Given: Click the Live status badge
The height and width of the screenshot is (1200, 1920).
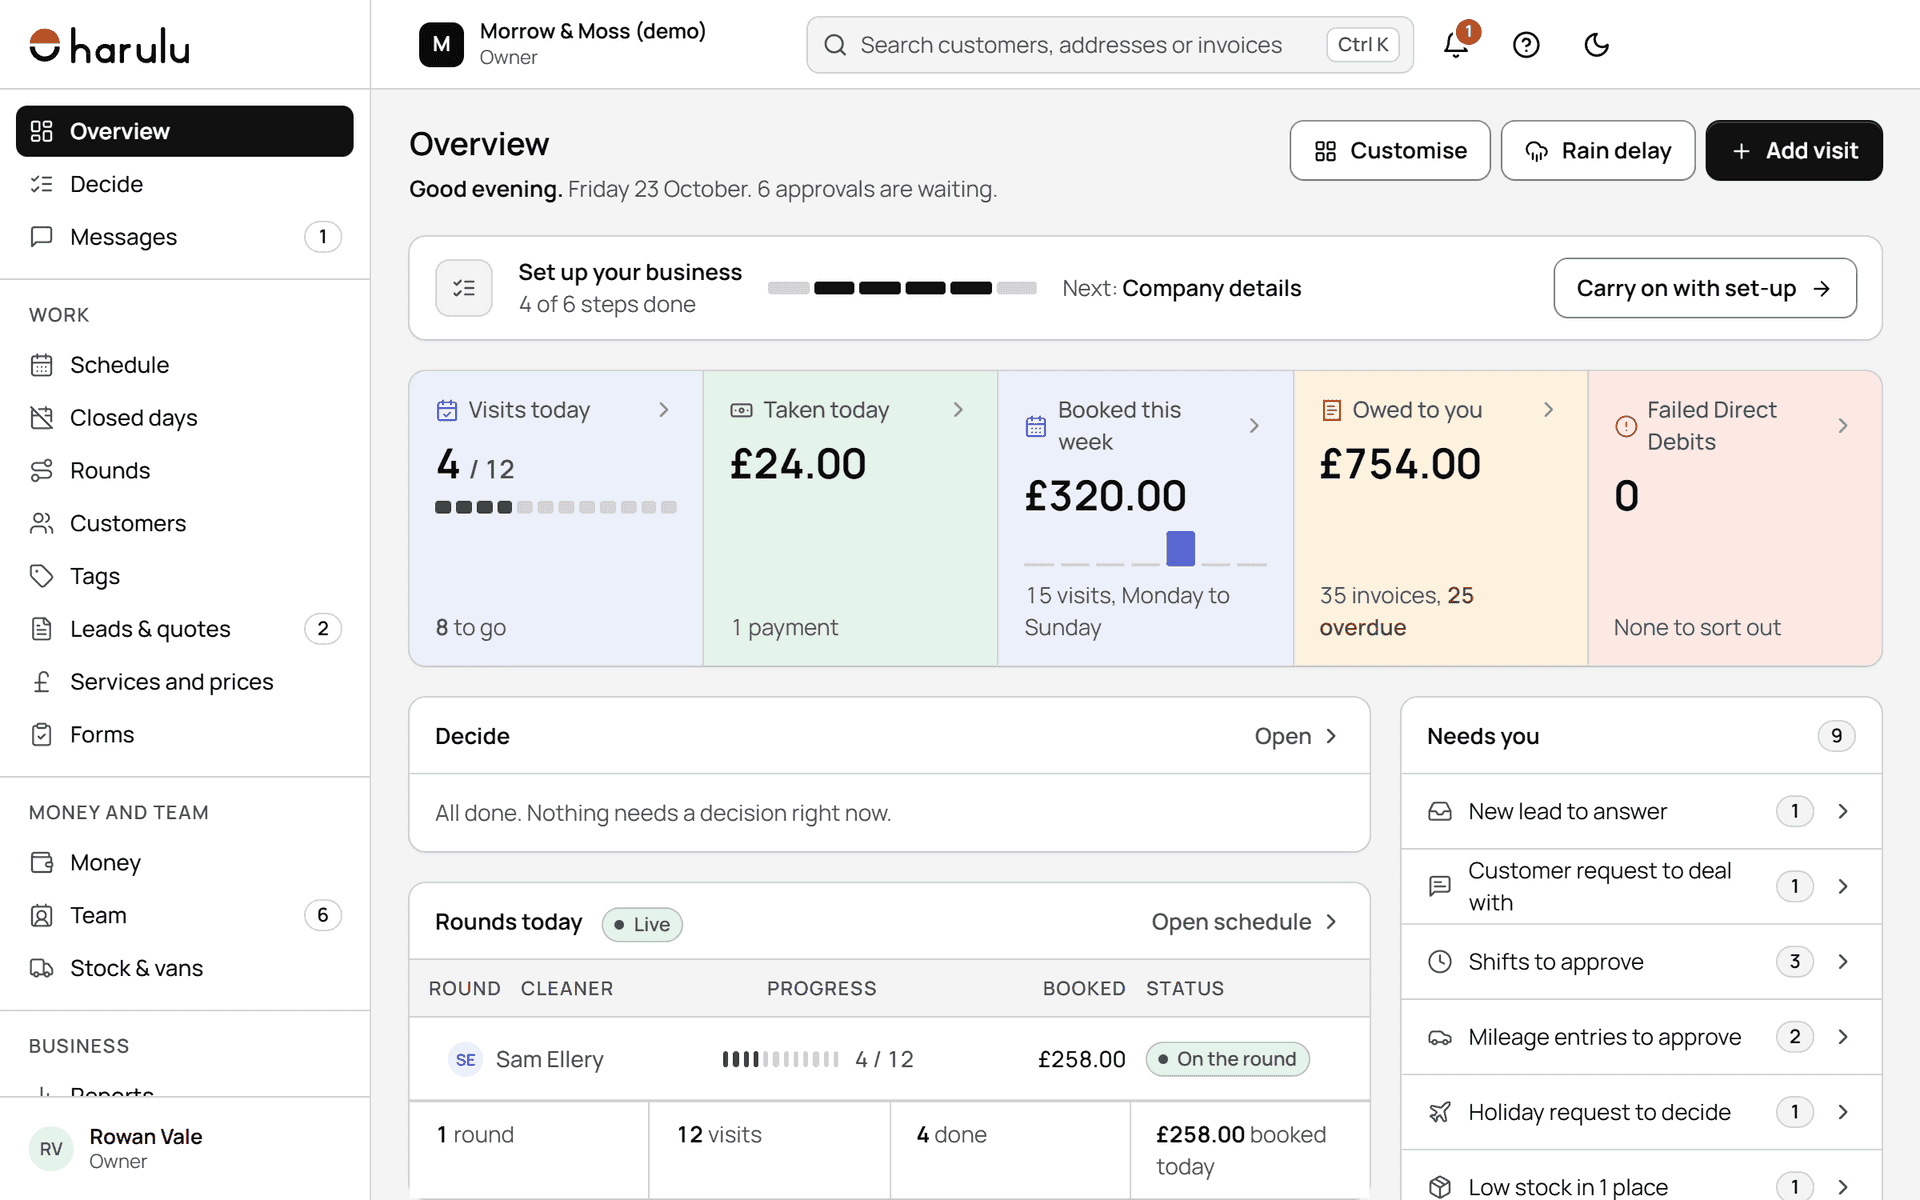Looking at the screenshot, I should 642,925.
